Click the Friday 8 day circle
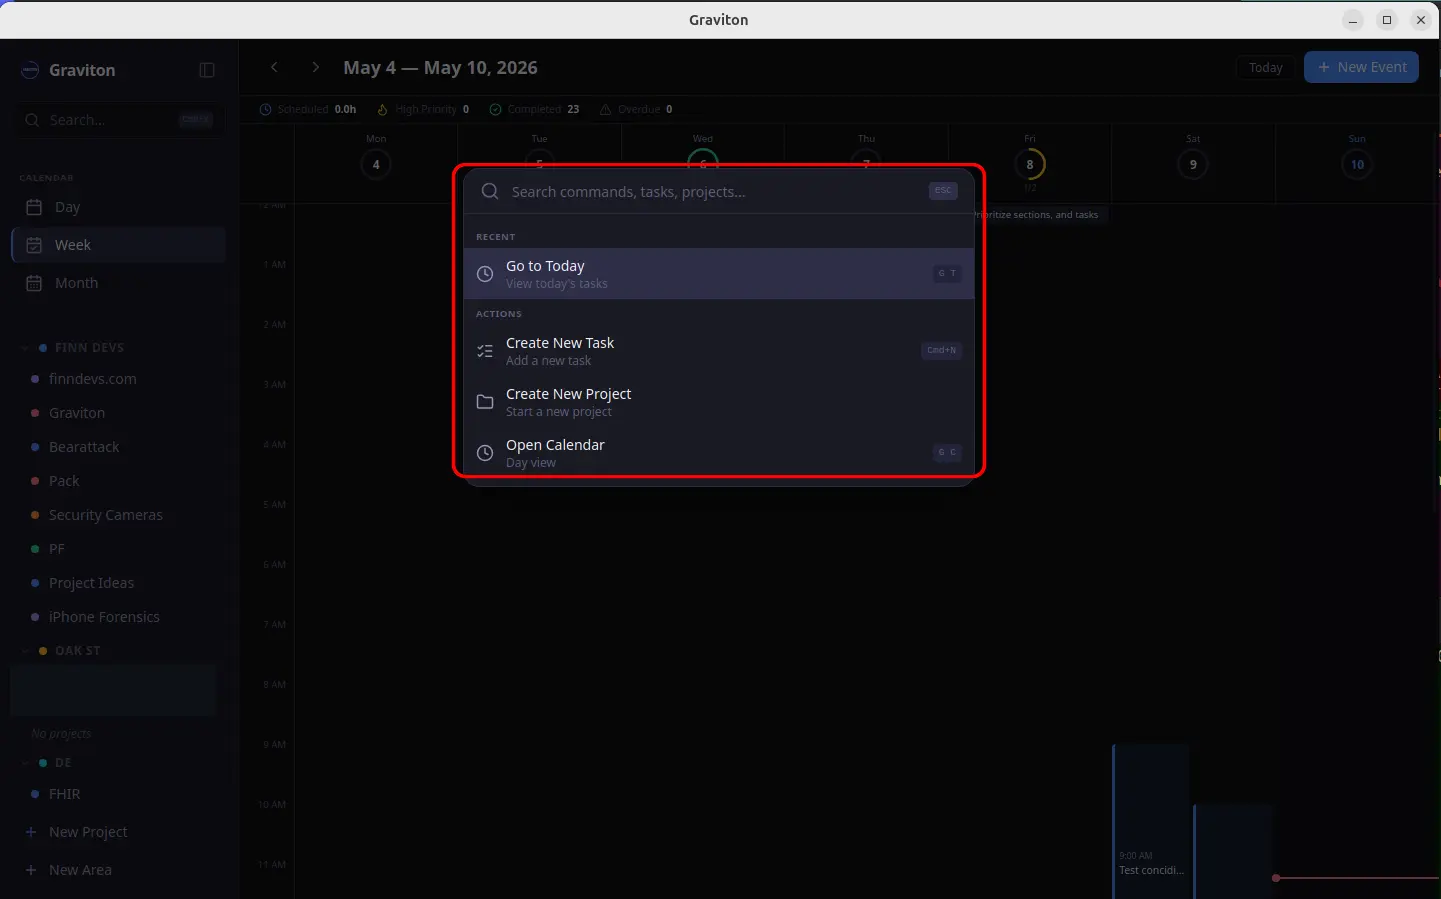Image resolution: width=1441 pixels, height=899 pixels. point(1030,164)
